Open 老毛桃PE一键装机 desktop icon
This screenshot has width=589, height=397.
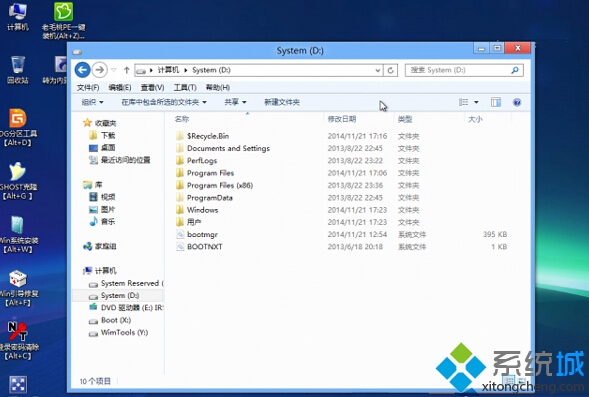pyautogui.click(x=63, y=21)
